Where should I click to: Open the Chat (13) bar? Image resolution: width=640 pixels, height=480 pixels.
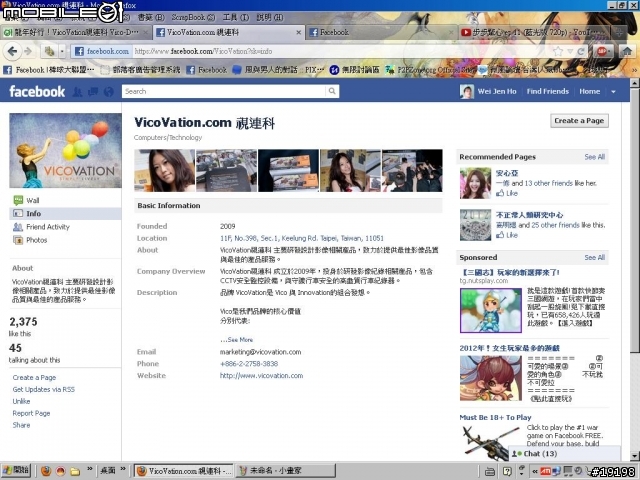[564, 453]
